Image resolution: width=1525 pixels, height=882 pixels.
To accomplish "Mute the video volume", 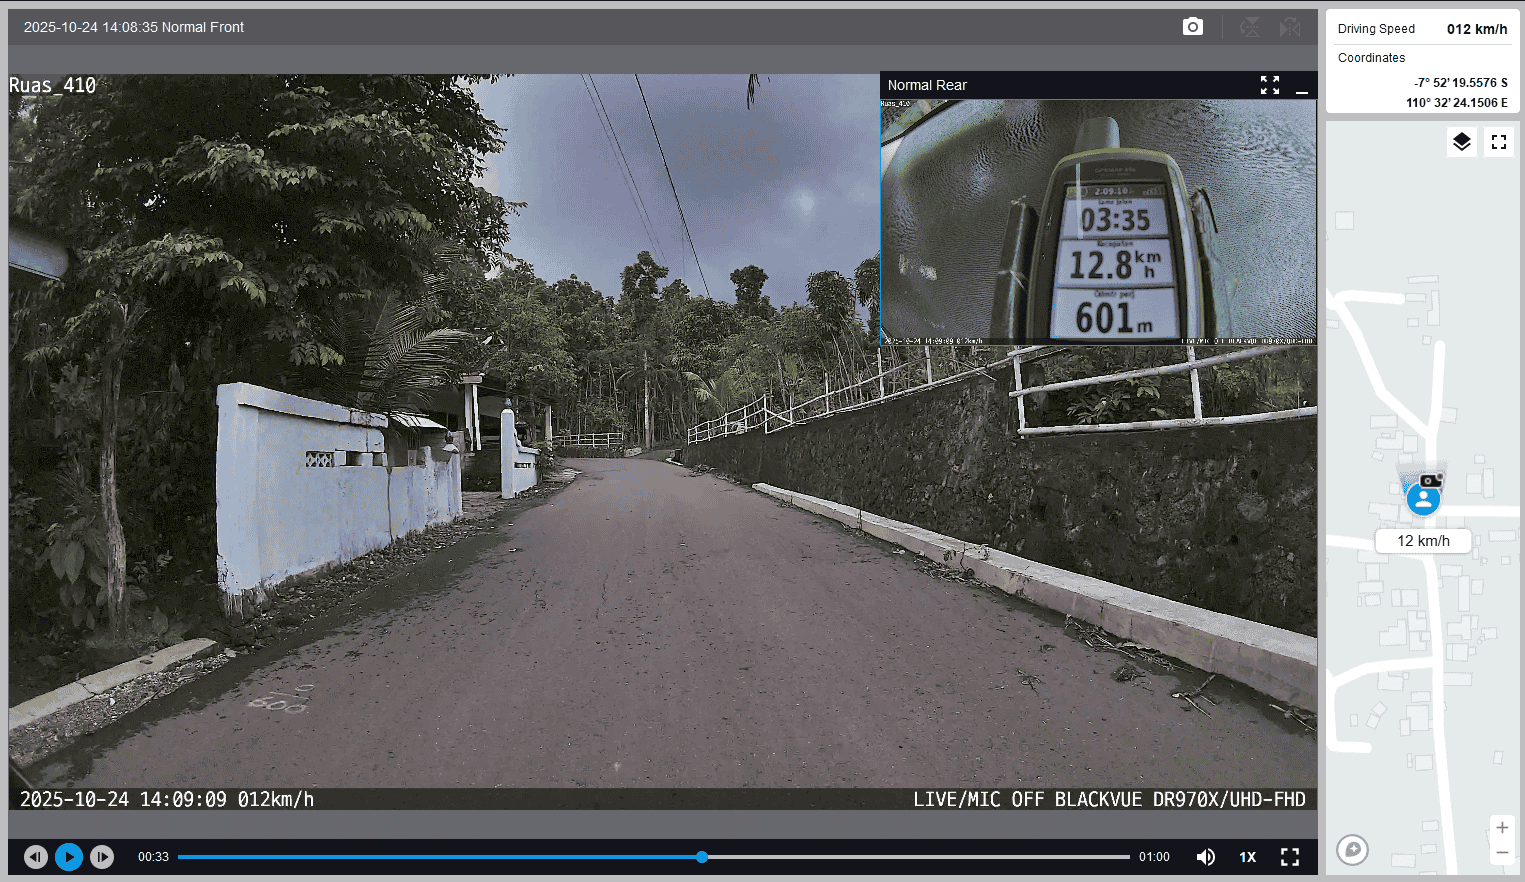I will tap(1206, 857).
